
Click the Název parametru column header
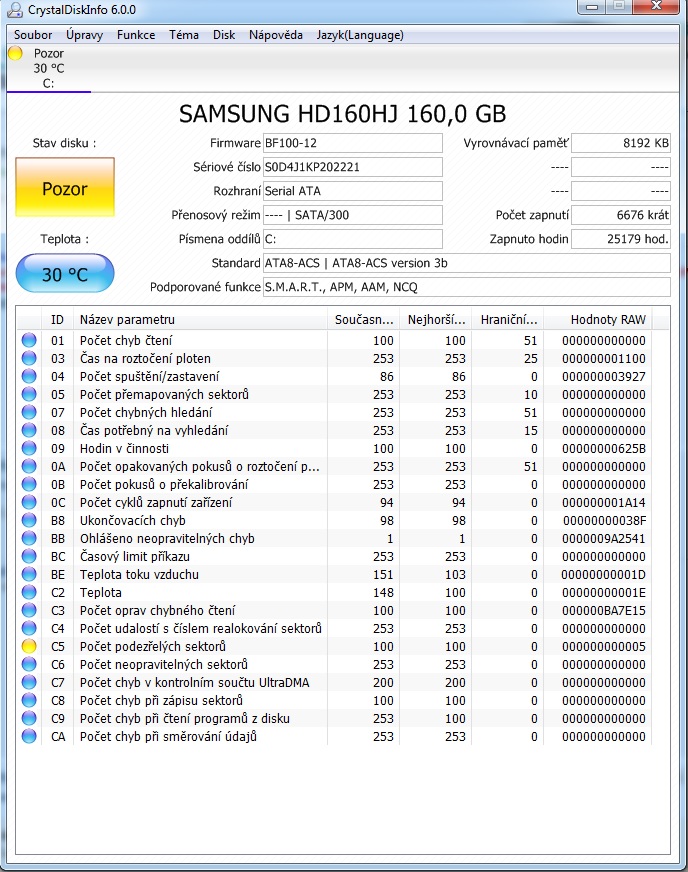[x=200, y=320]
